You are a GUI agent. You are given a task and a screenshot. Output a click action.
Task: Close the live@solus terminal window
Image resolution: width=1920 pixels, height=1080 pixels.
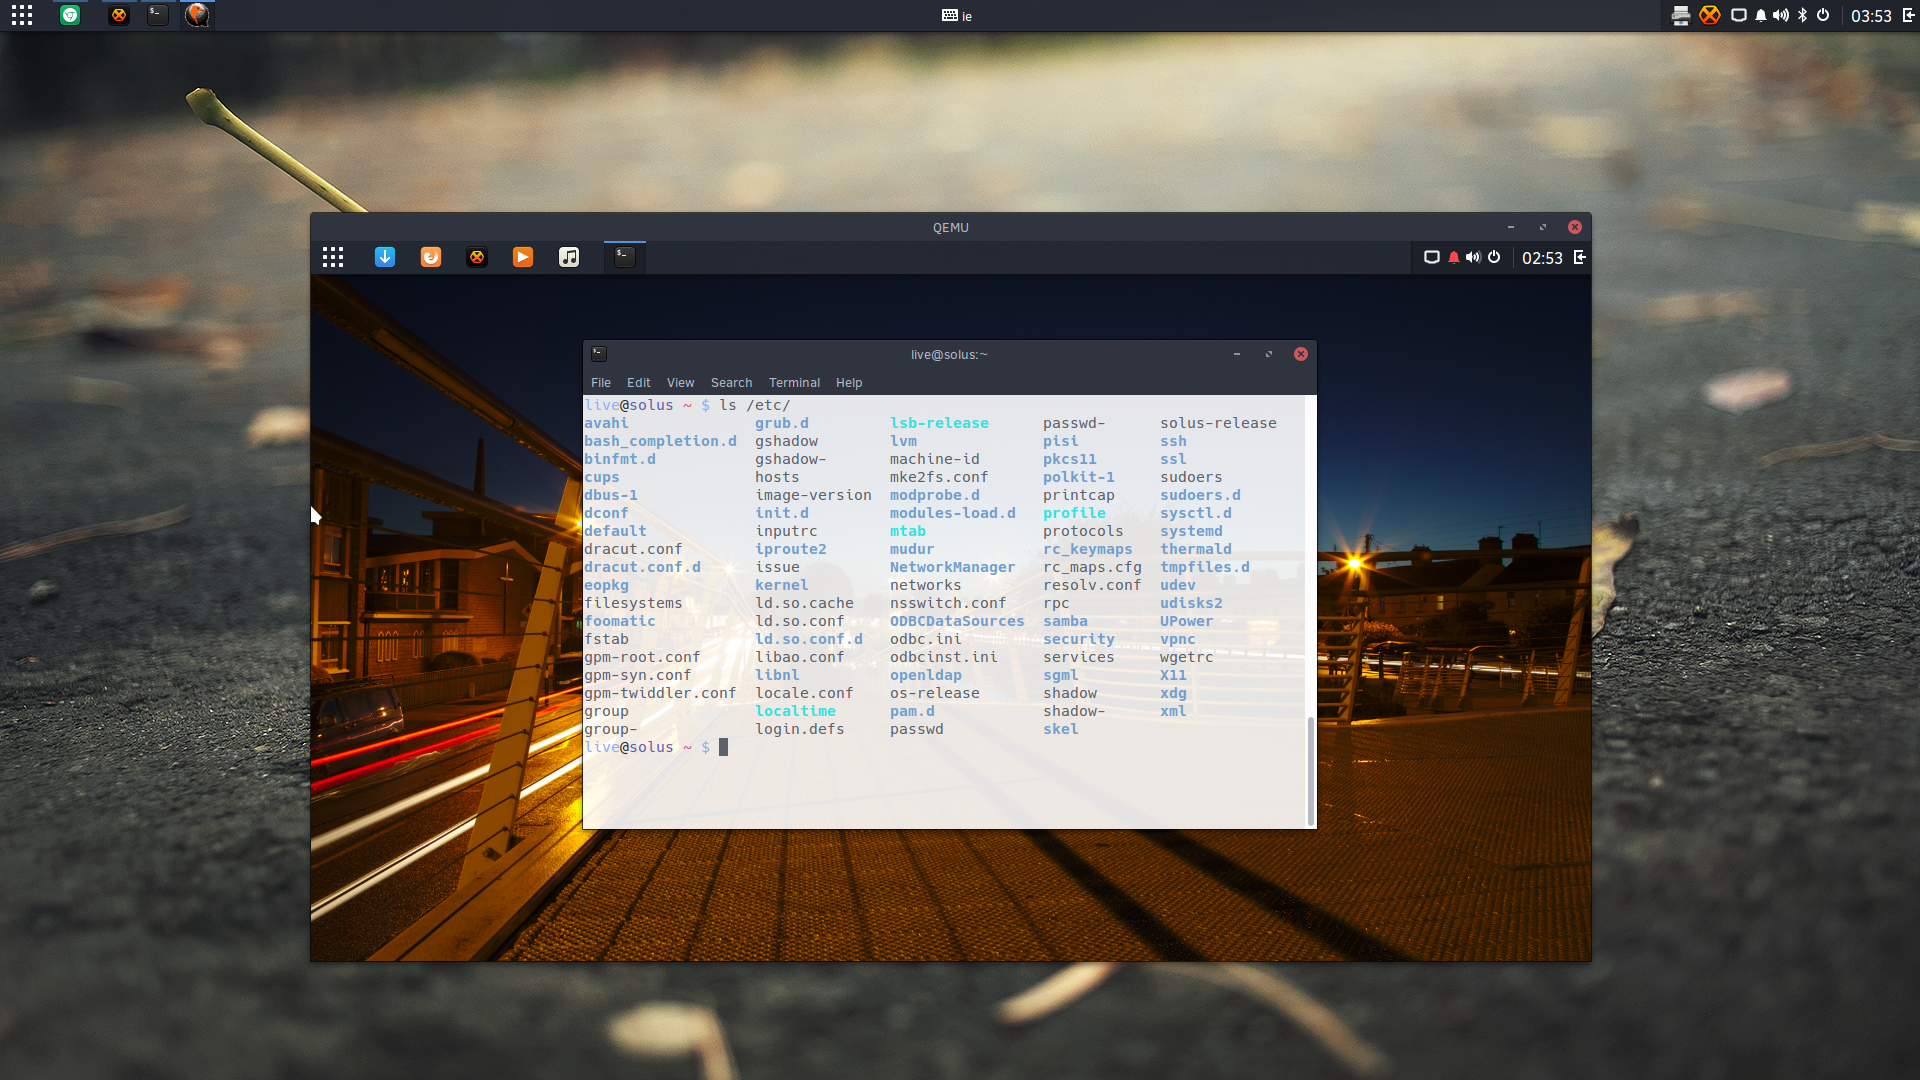point(1301,354)
